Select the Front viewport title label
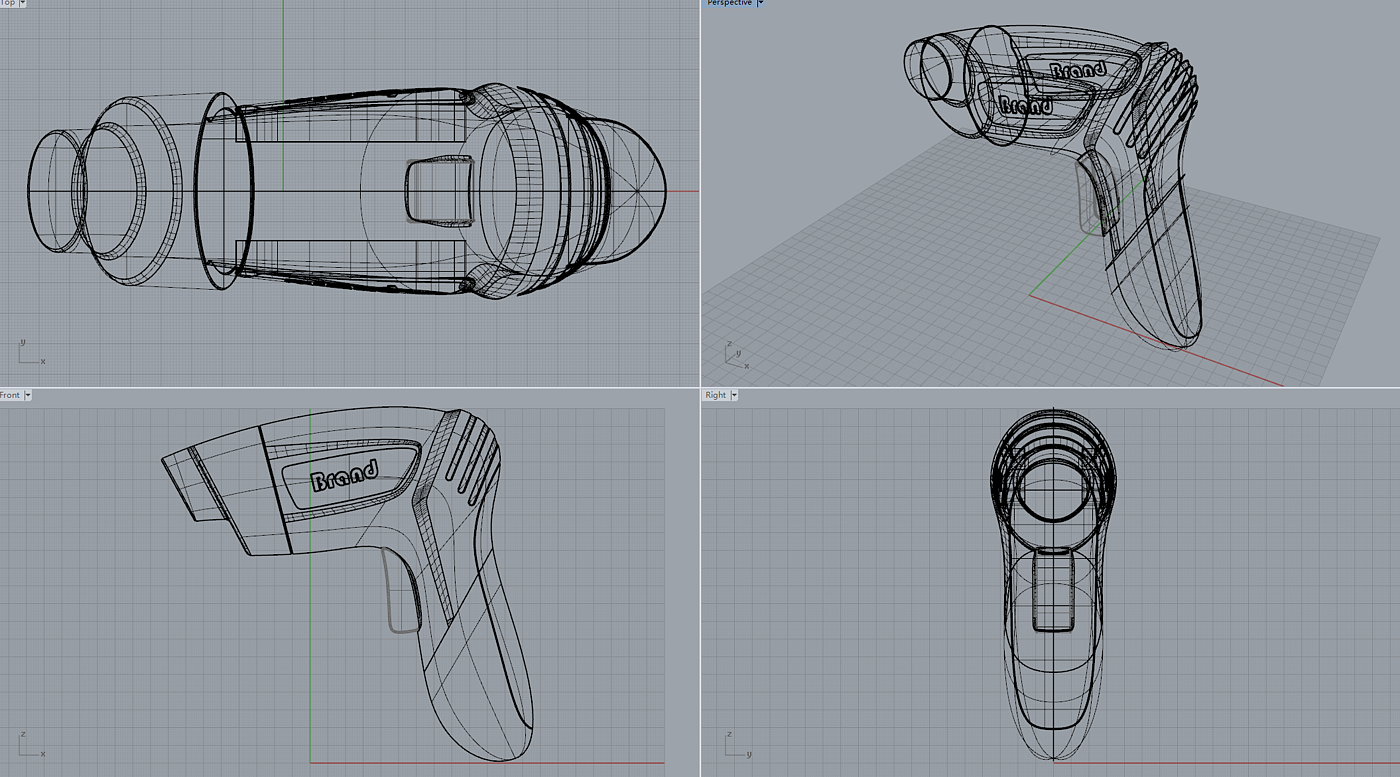 (x=10, y=395)
